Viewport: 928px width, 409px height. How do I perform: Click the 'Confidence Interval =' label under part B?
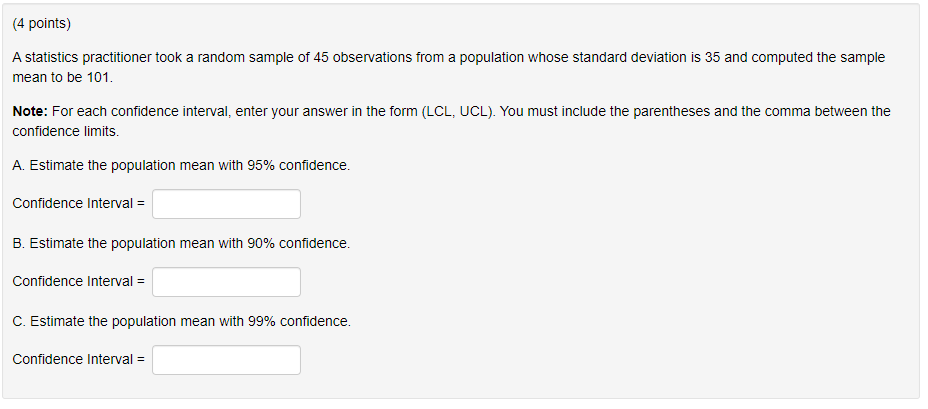coord(78,282)
